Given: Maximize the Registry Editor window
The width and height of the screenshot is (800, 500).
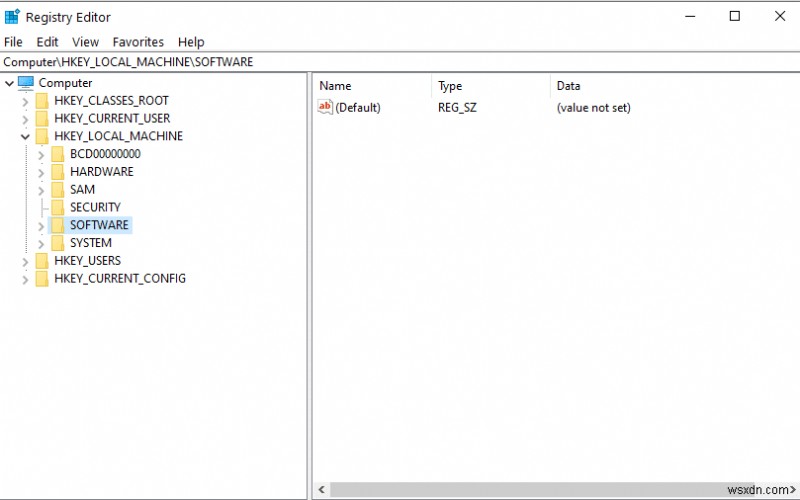Looking at the screenshot, I should tap(735, 16).
